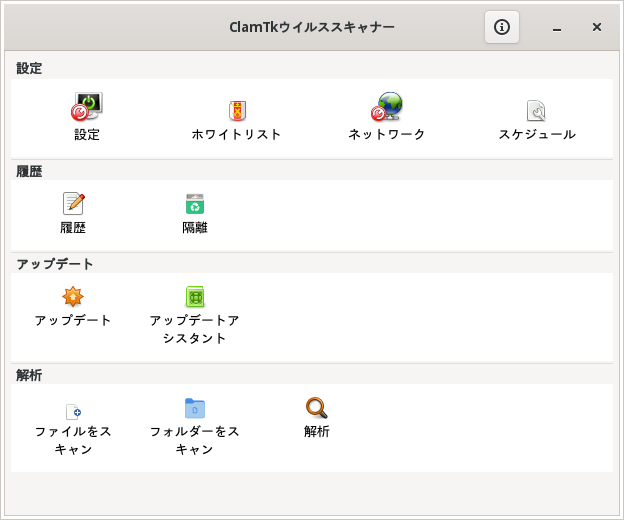Click the 履歴 section header

[30, 171]
